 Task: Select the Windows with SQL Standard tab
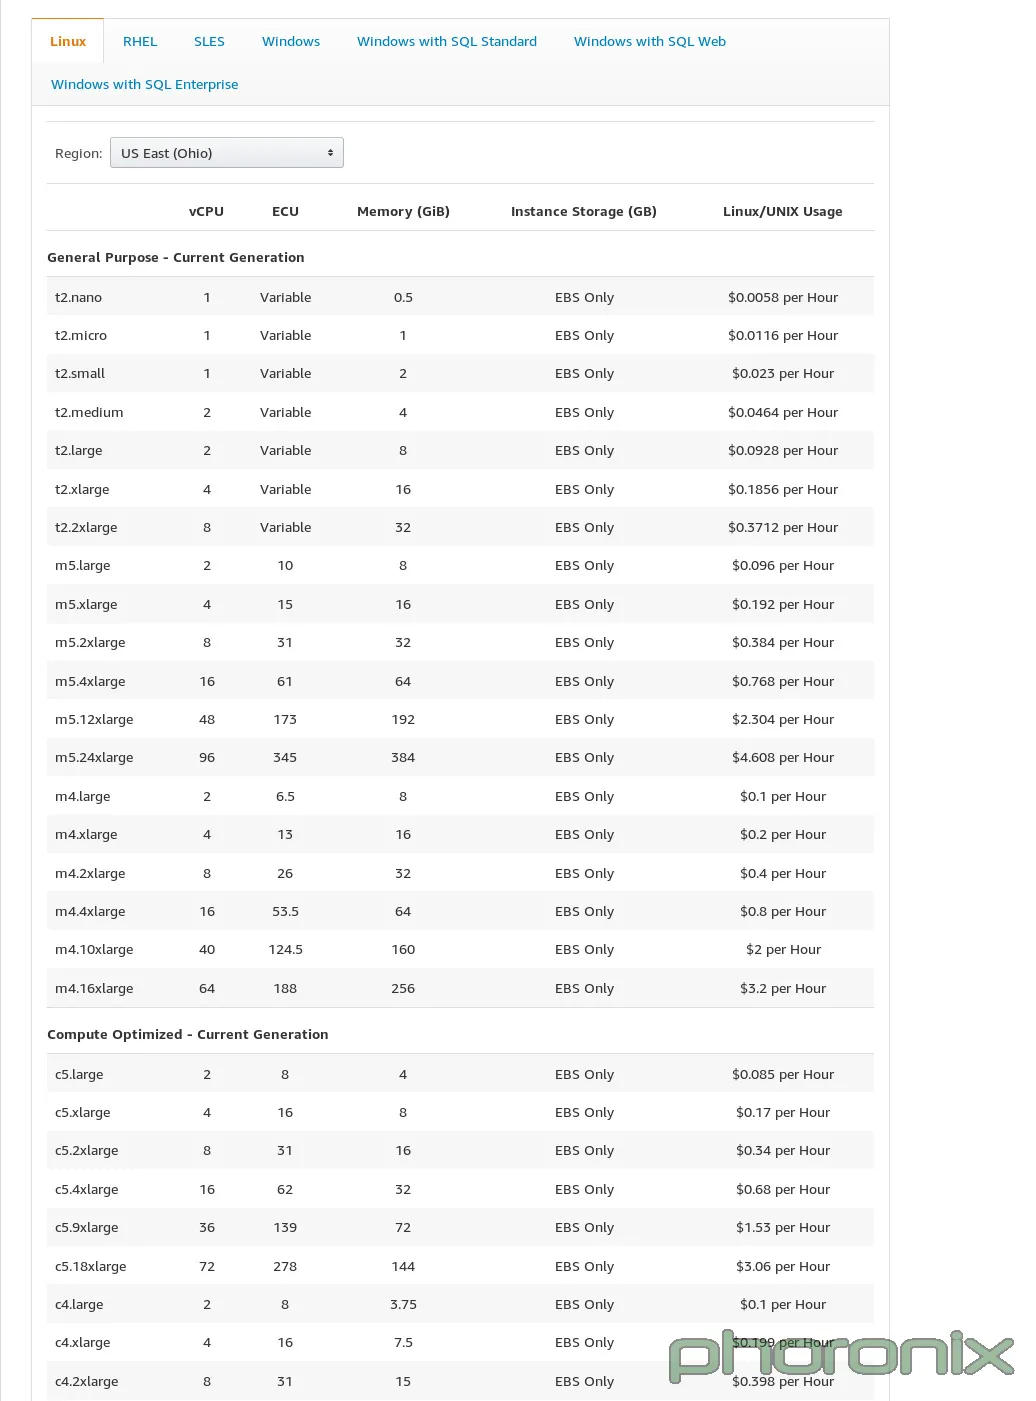pyautogui.click(x=446, y=41)
